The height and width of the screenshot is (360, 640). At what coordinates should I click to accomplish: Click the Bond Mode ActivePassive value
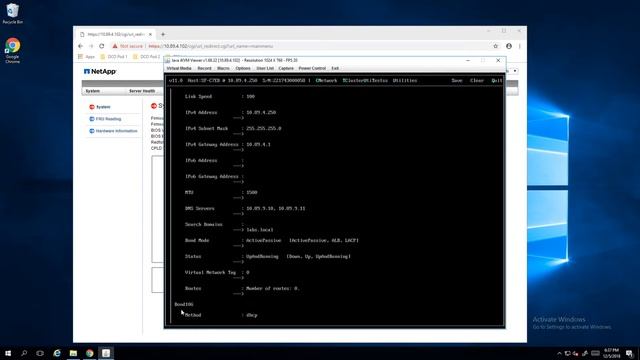264,240
